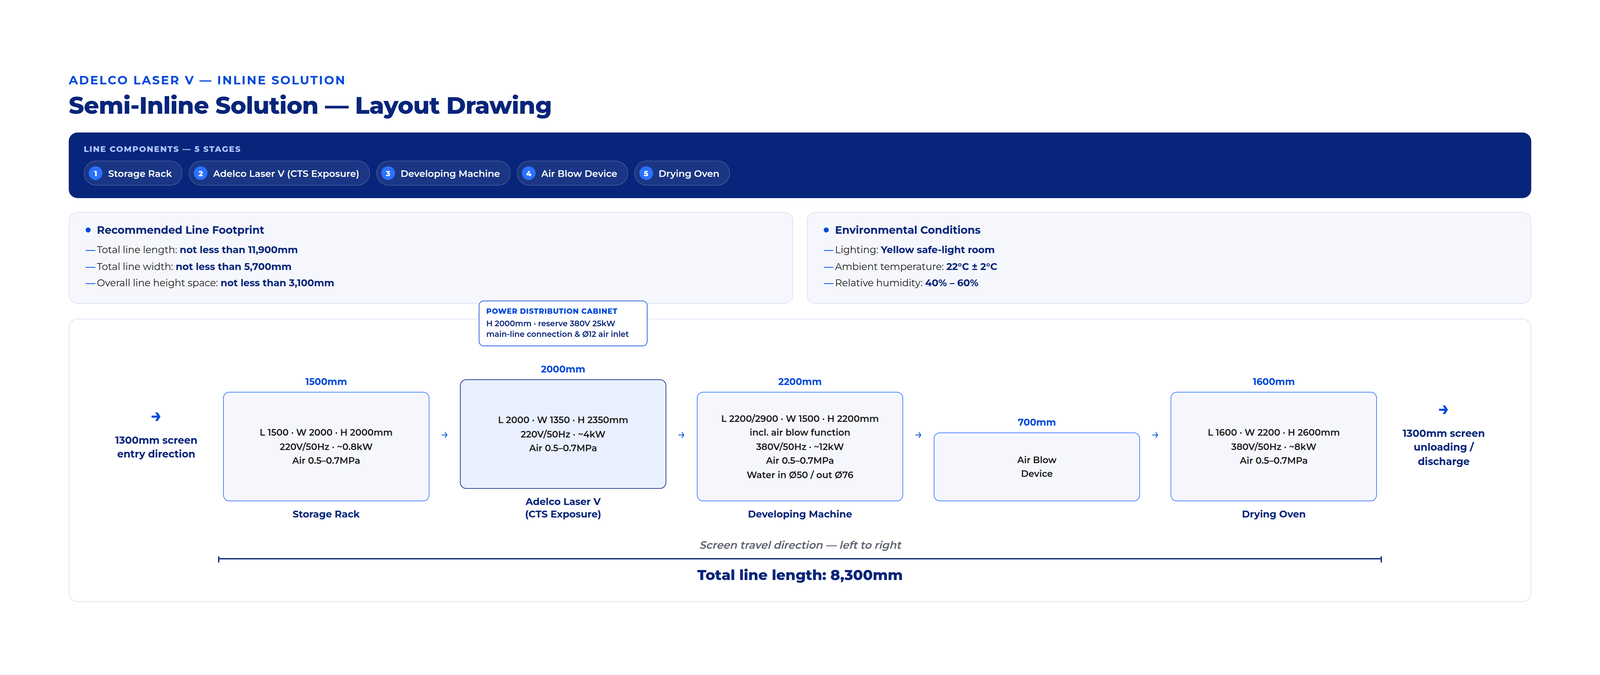The image size is (1600, 675).
Task: Click the 'Storage Rack' caption below its box
Action: click(x=326, y=514)
